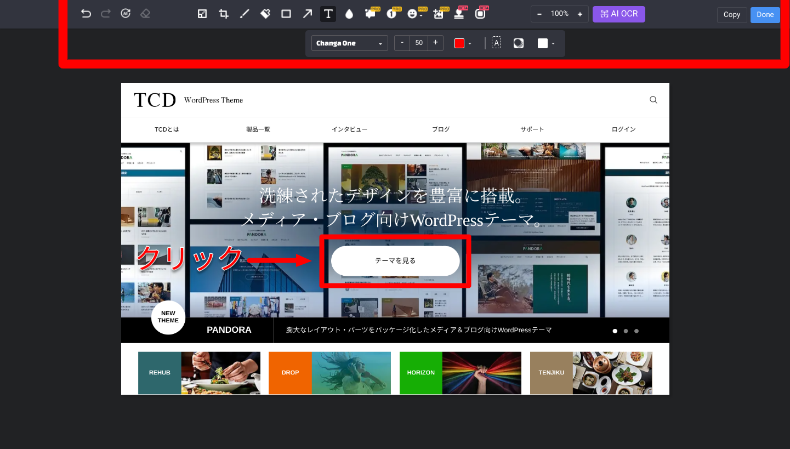Open the insert image tool
790x449 pixels.
tap(438, 14)
